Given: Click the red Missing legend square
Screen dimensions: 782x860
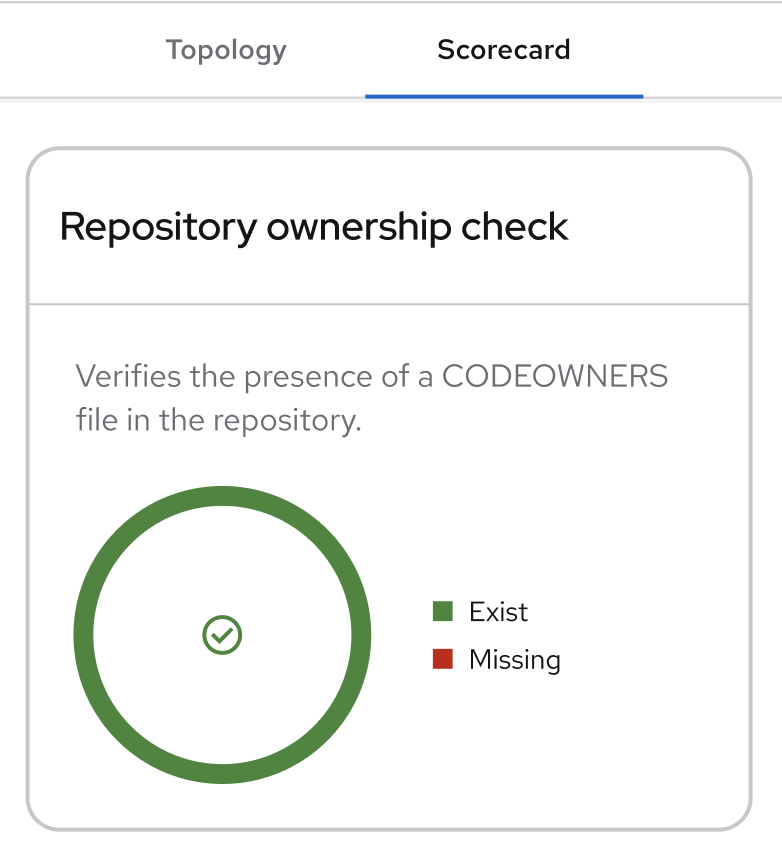Looking at the screenshot, I should click(443, 659).
